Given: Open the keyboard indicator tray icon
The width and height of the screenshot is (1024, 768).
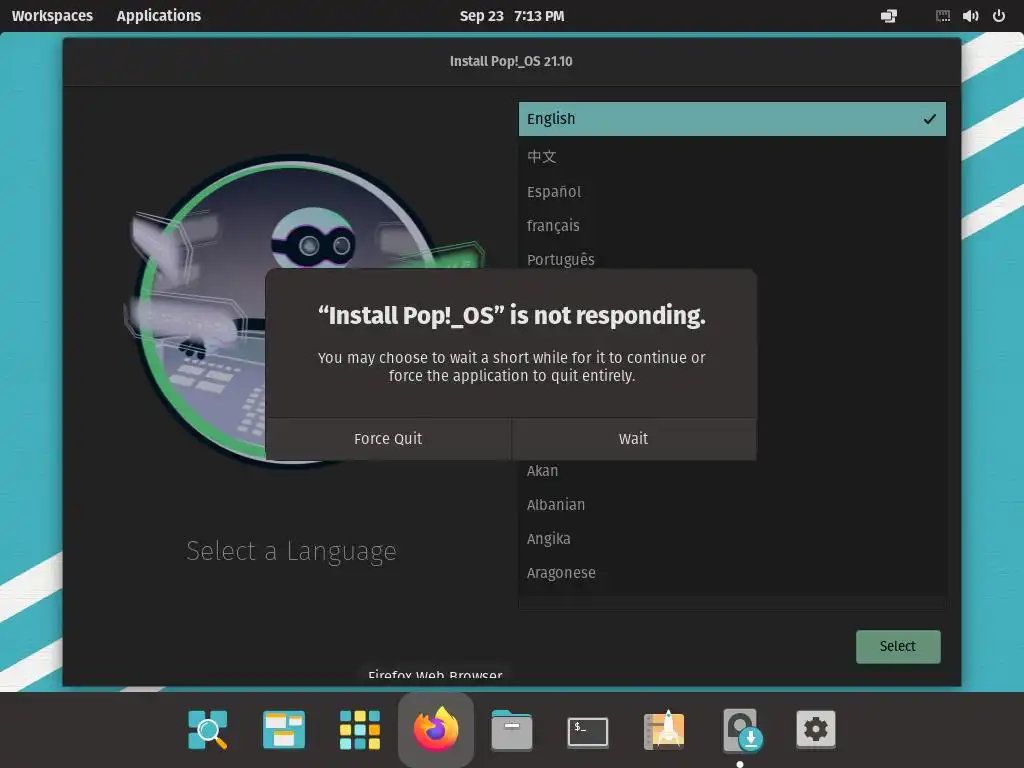Looking at the screenshot, I should coord(943,16).
